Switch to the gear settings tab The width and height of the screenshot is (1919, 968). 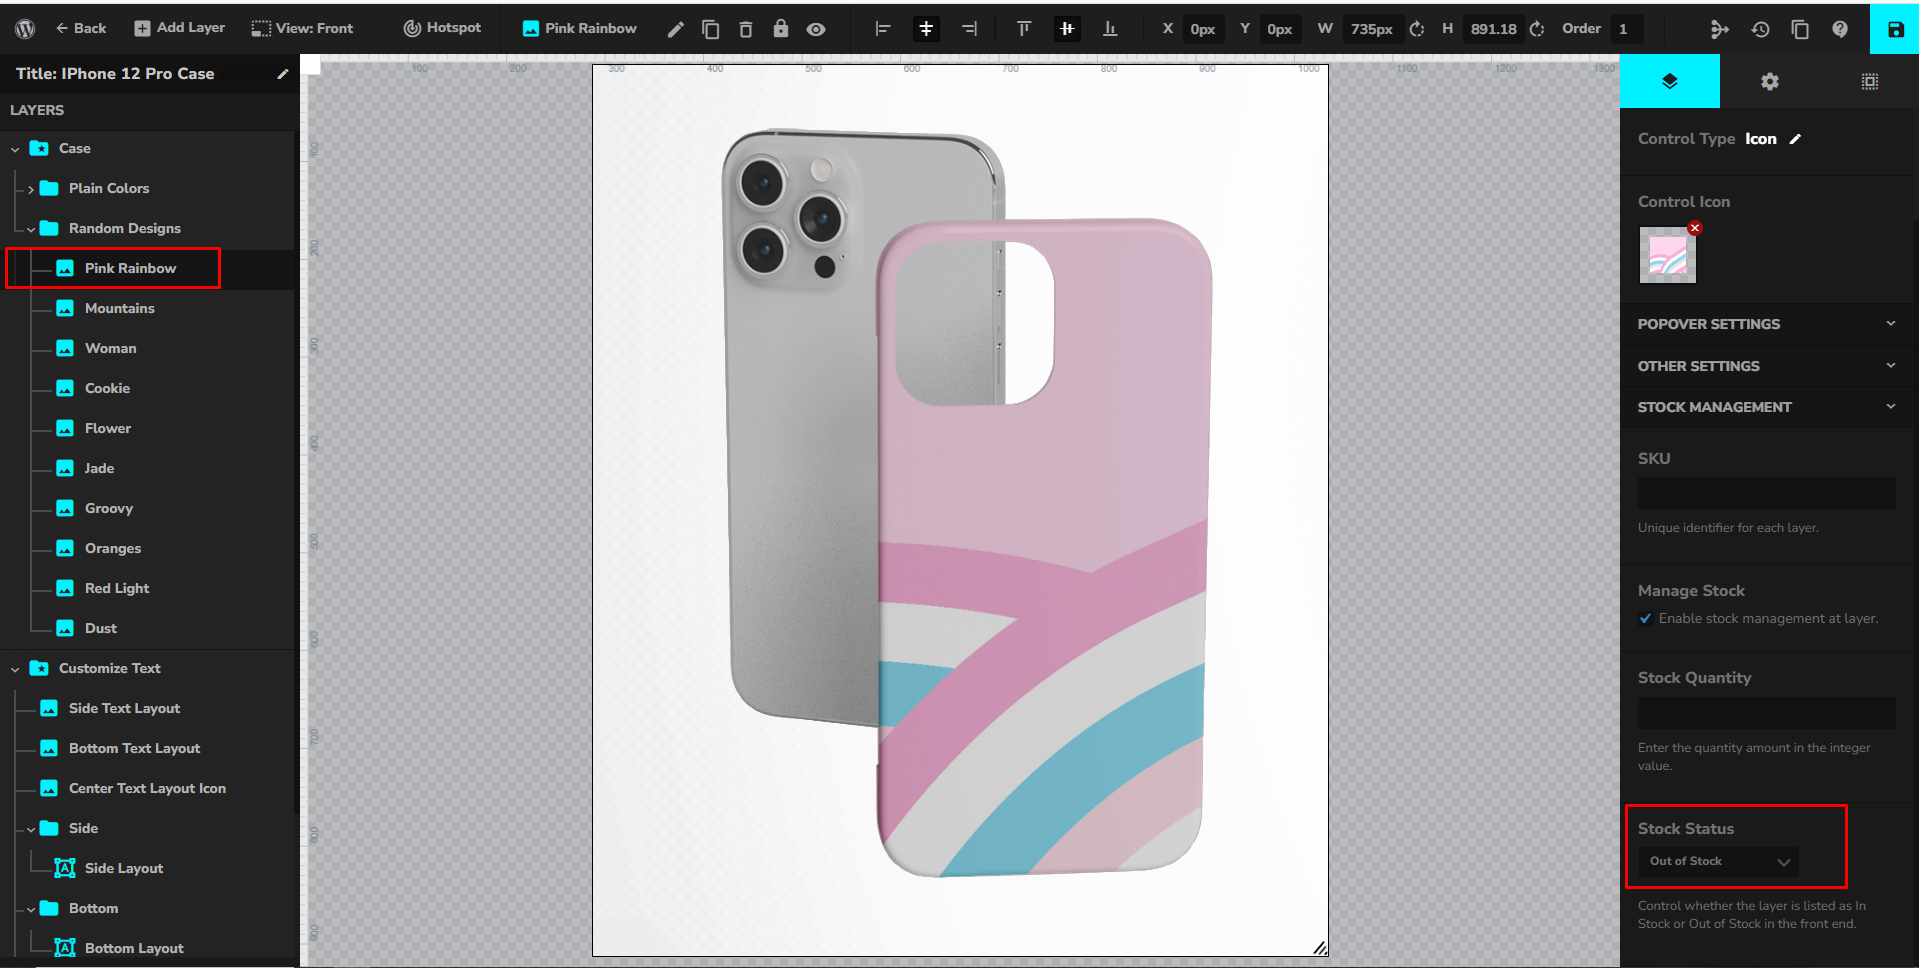point(1769,82)
